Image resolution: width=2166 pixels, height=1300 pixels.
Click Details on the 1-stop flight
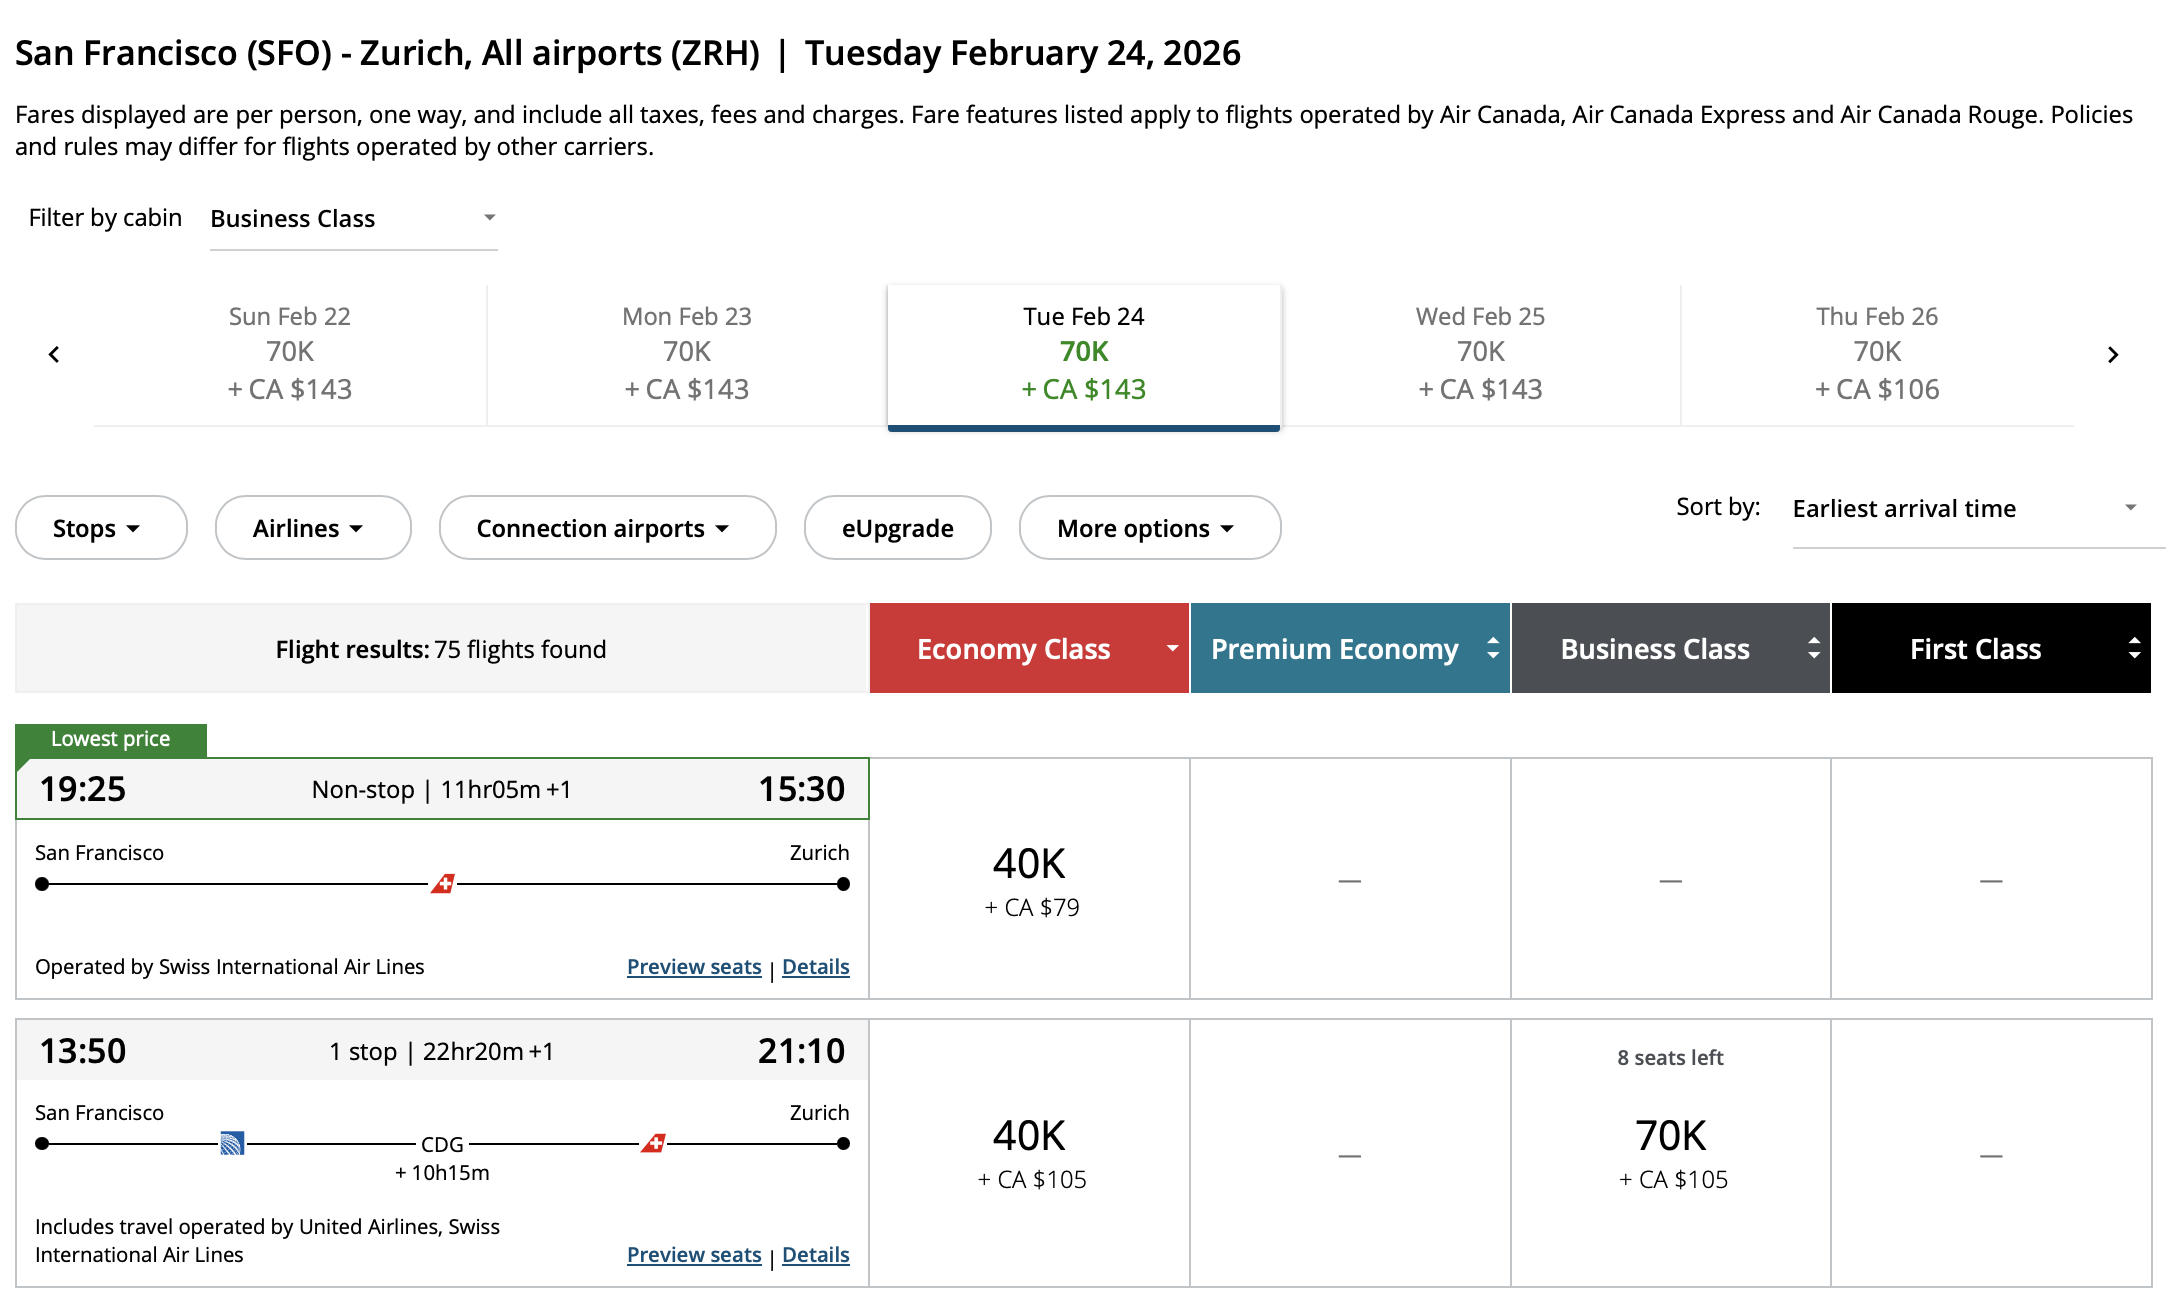click(815, 1254)
